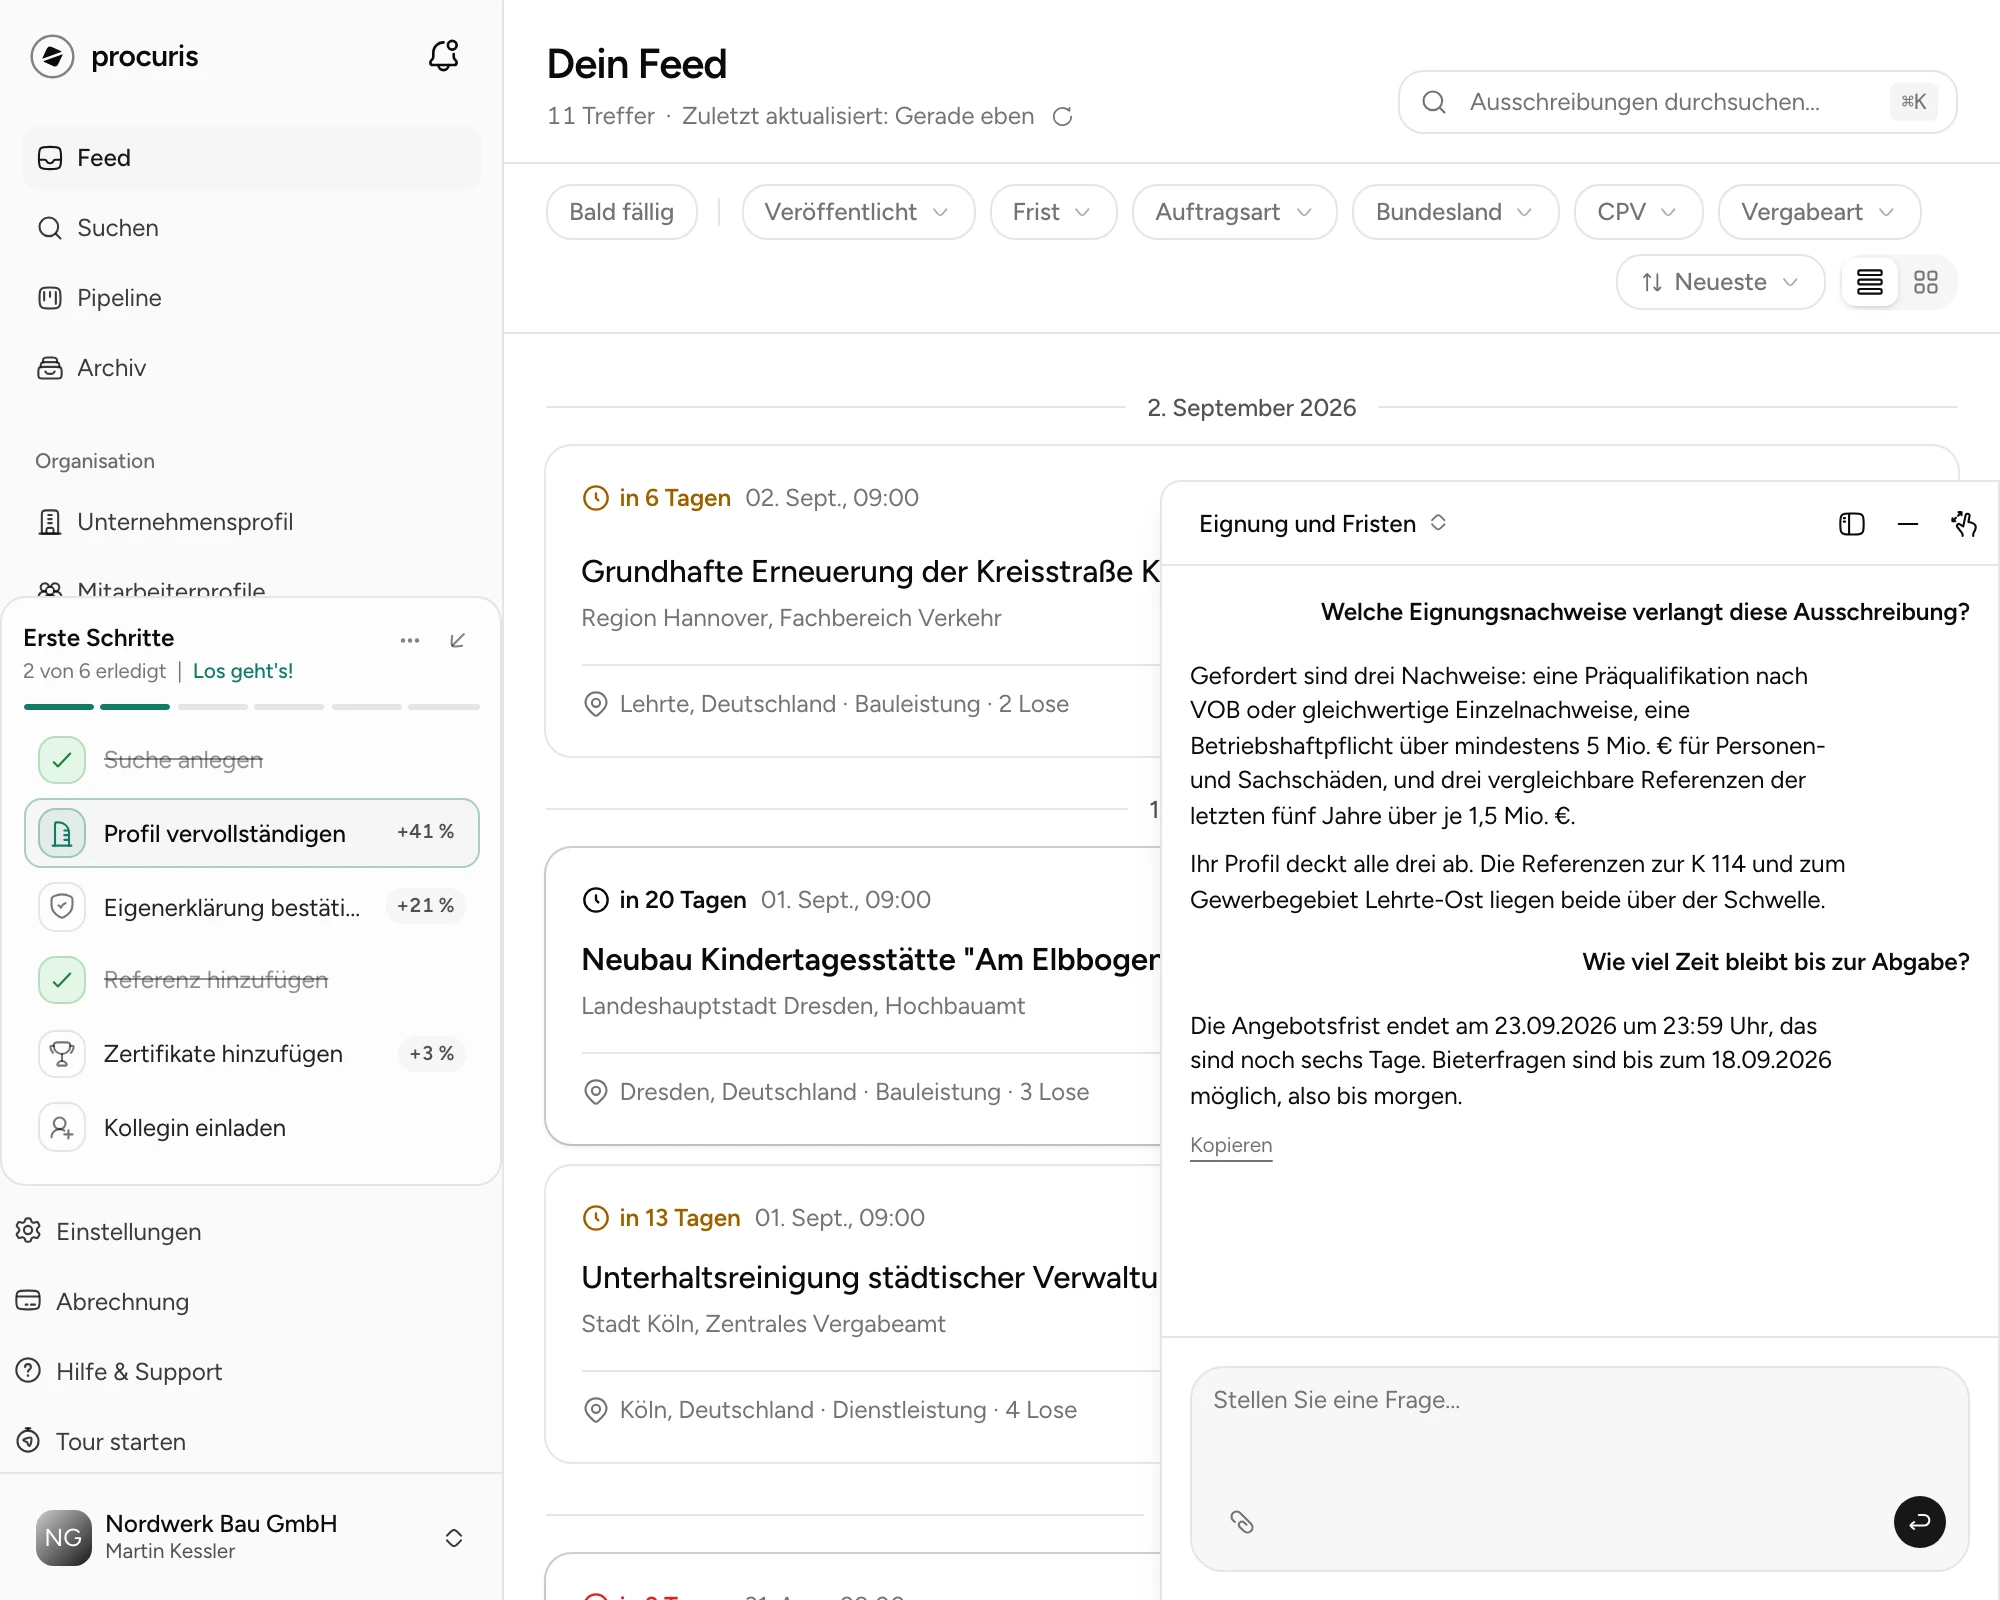
Task: Toggle the Bald fällig filter chip
Action: point(621,212)
